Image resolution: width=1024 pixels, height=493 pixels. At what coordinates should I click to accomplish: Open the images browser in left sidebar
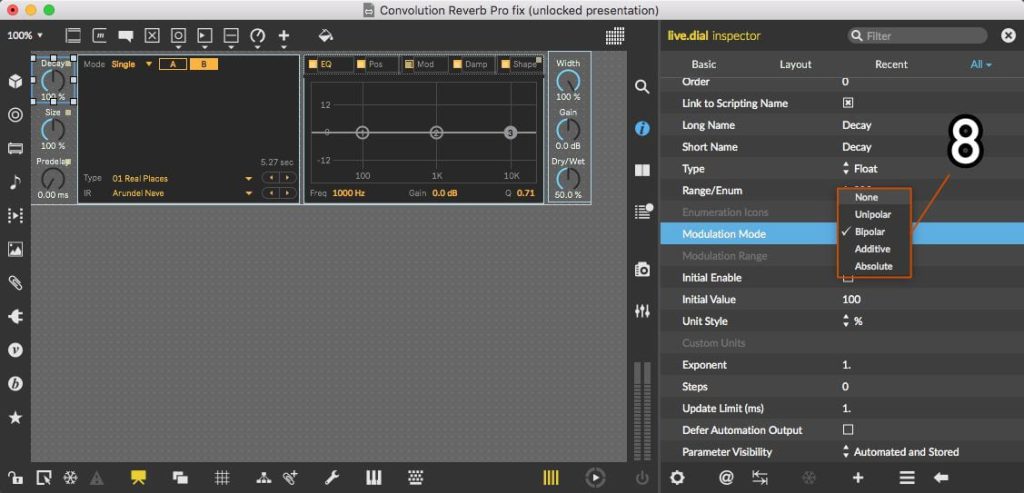[15, 249]
